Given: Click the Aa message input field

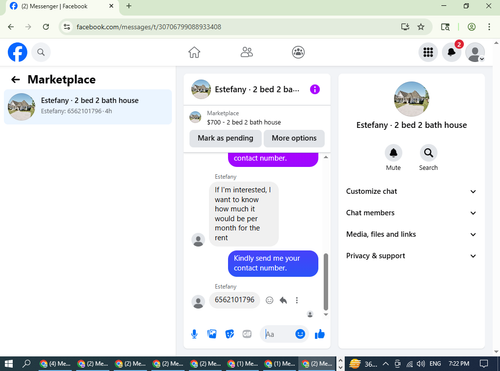Looking at the screenshot, I should pyautogui.click(x=278, y=334).
